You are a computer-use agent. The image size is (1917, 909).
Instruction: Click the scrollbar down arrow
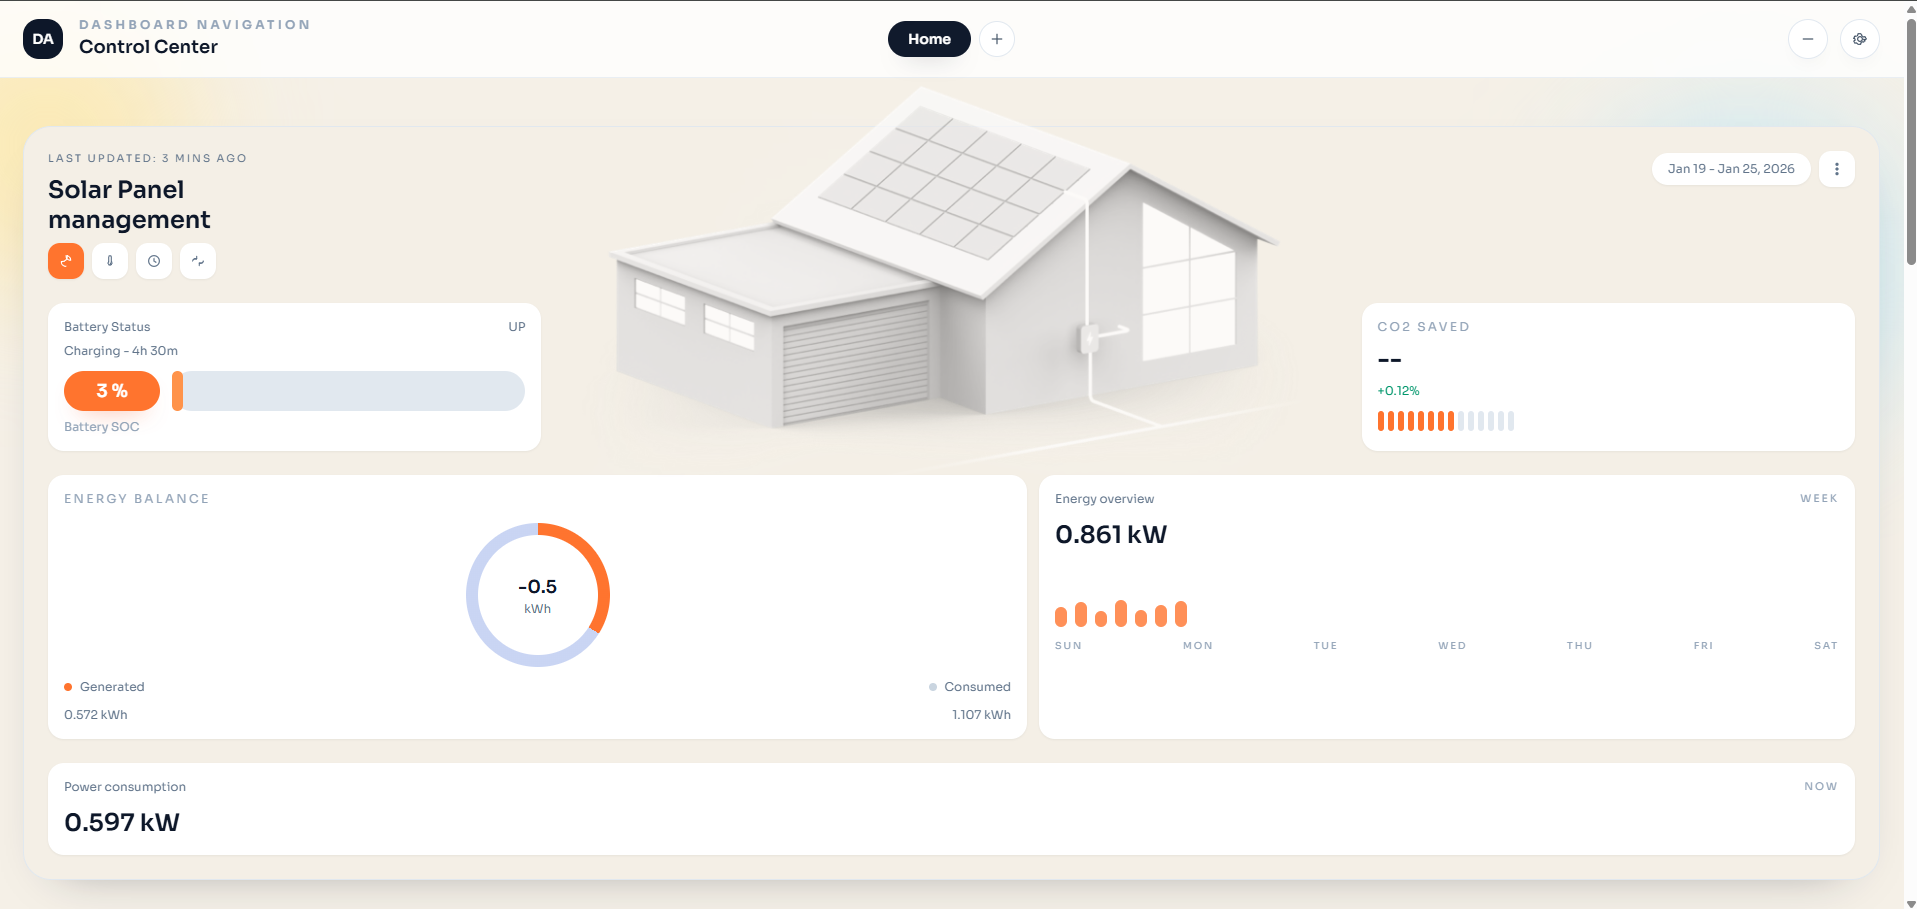coord(1911,903)
